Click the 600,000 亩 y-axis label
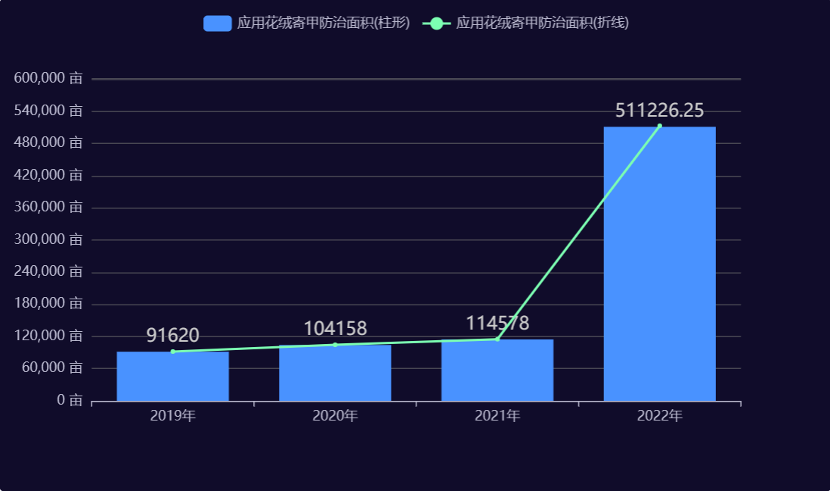This screenshot has height=492, width=830. [x=47, y=78]
